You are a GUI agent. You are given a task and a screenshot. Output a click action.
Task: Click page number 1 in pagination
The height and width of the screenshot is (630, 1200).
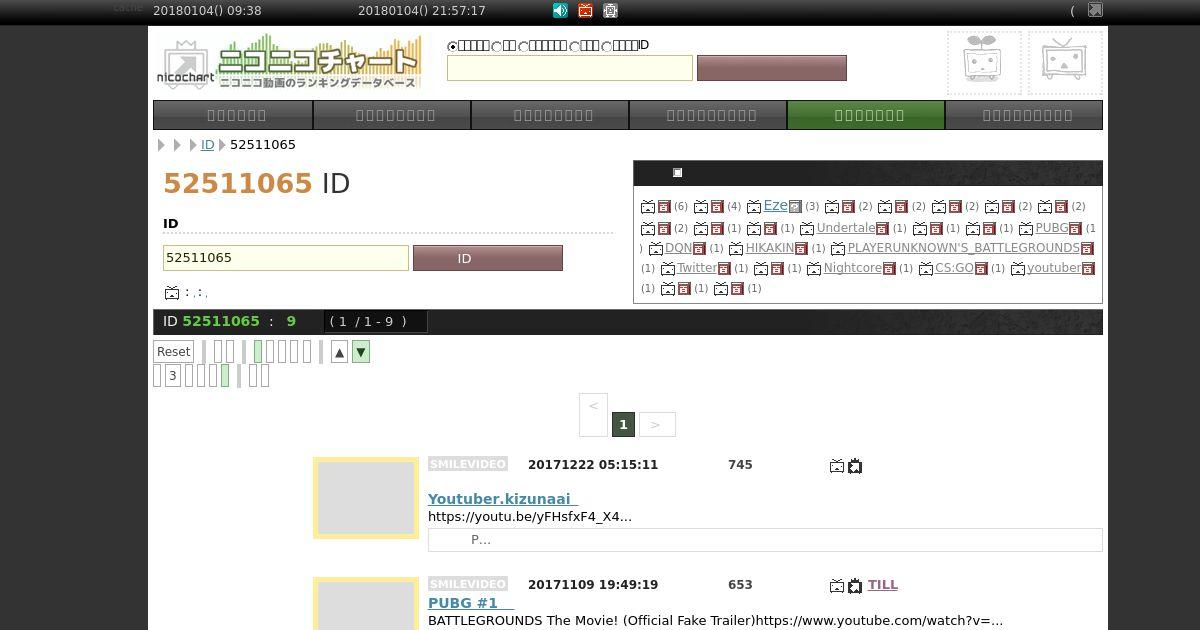coord(623,424)
